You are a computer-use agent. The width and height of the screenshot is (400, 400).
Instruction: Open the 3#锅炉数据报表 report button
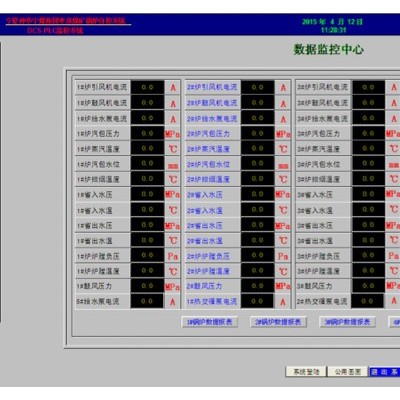point(347,322)
